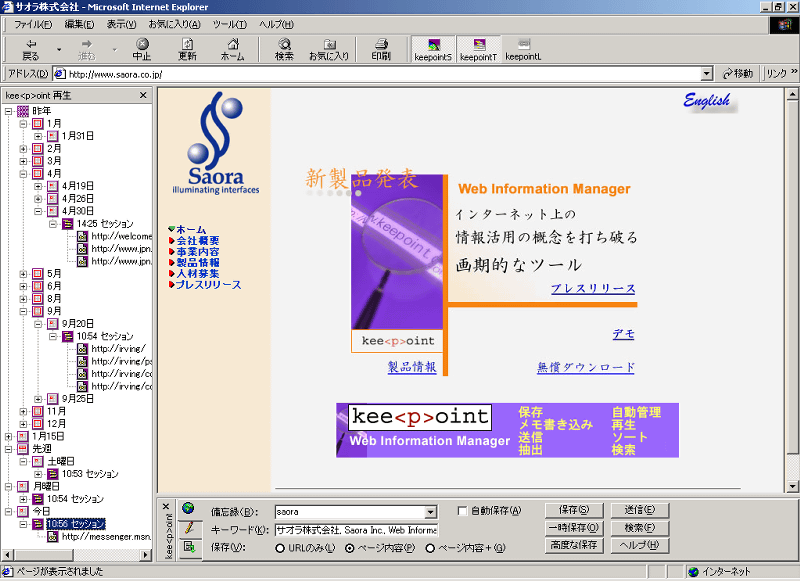Click the tree panel horizontal scrollbar
Image resolution: width=800 pixels, height=581 pixels.
tap(77, 555)
